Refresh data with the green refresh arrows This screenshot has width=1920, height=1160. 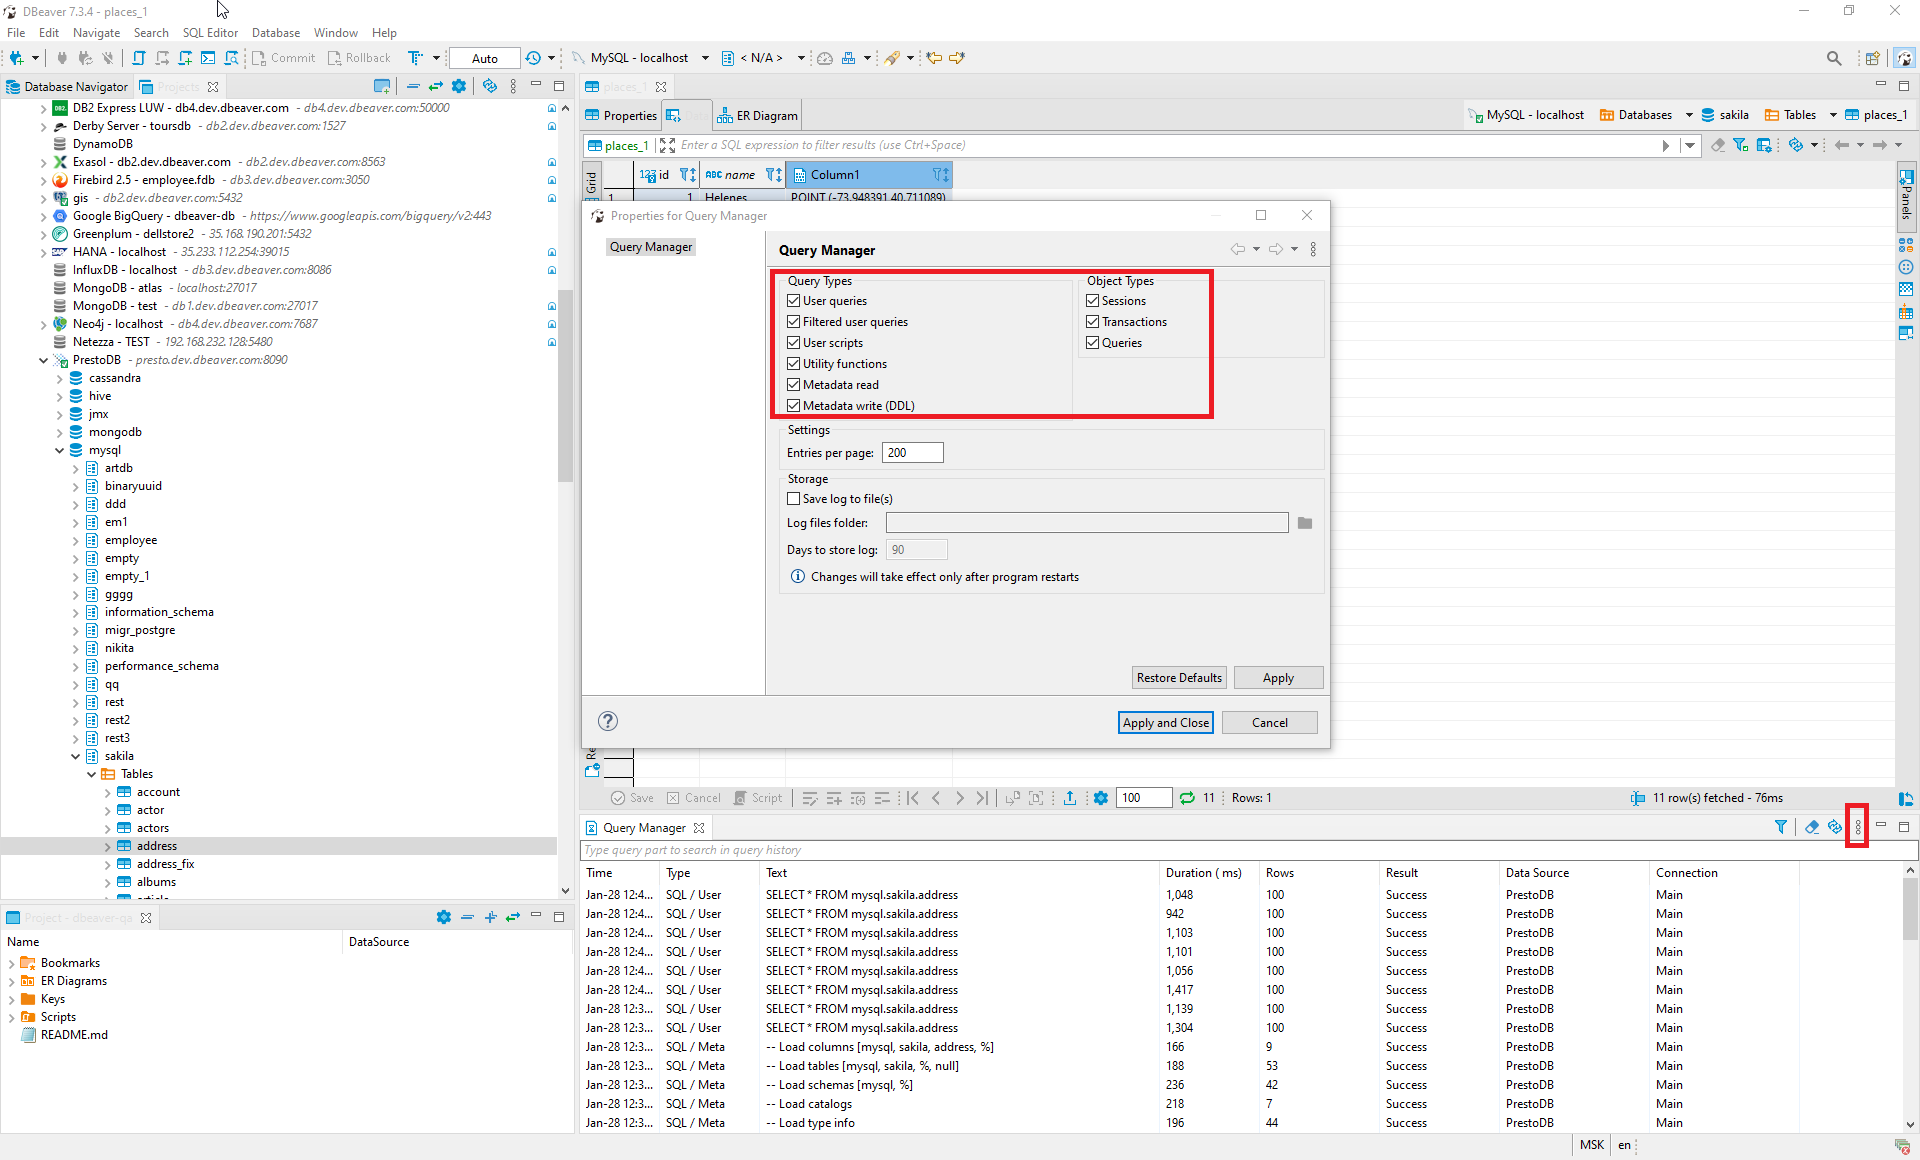(x=1188, y=797)
